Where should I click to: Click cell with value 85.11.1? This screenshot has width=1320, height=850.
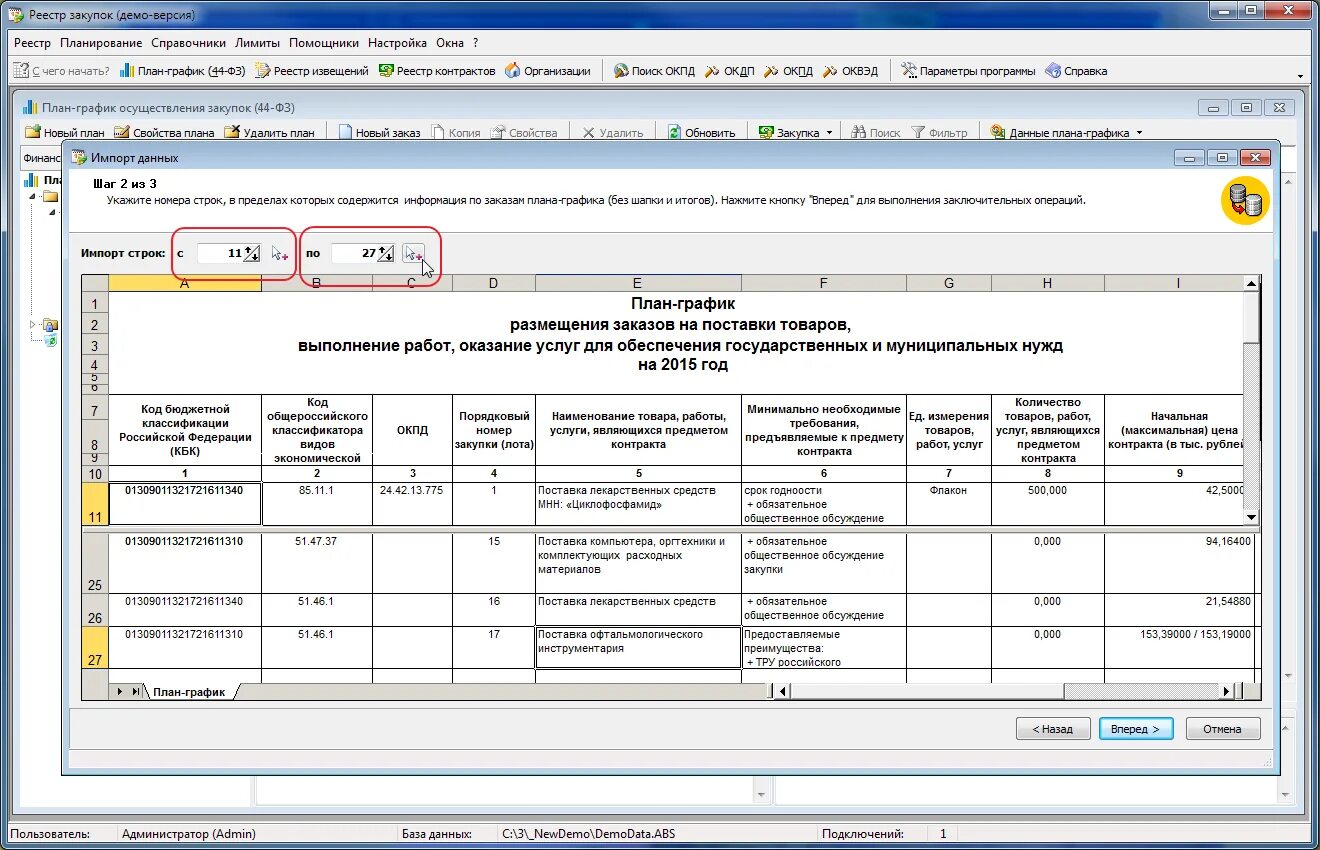tap(317, 503)
